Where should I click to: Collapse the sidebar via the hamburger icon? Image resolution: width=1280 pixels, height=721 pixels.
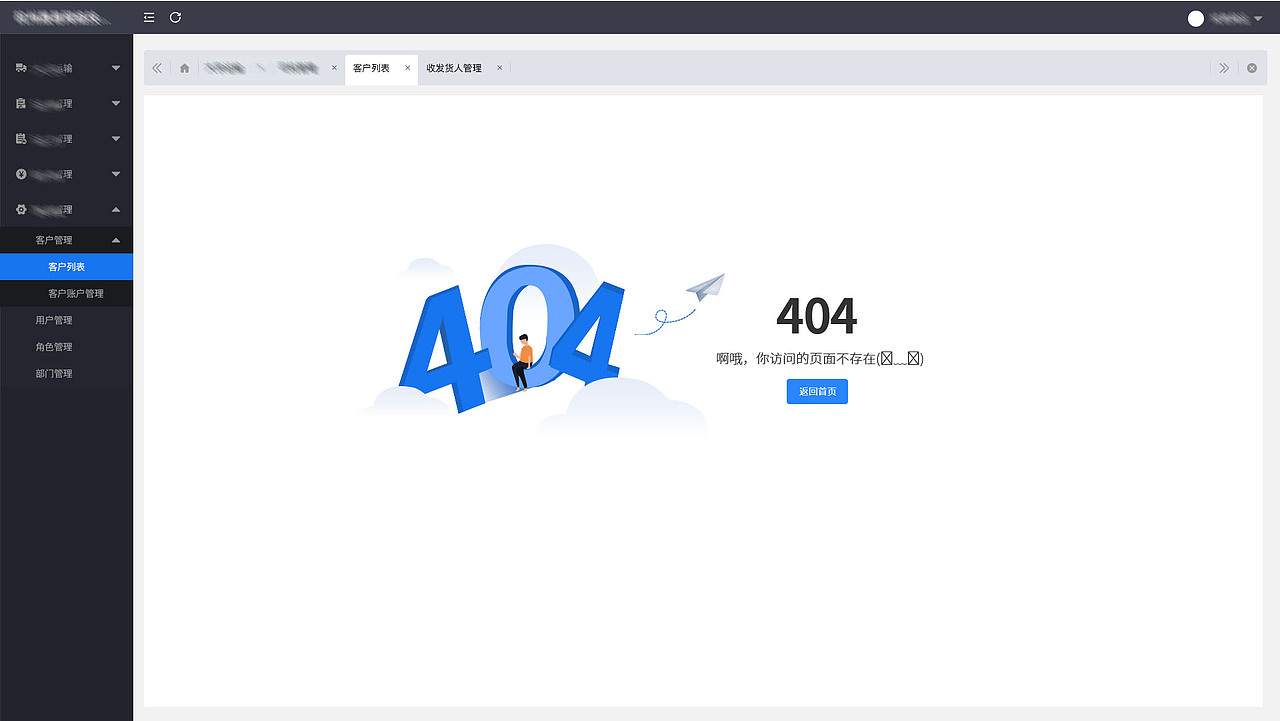click(148, 17)
